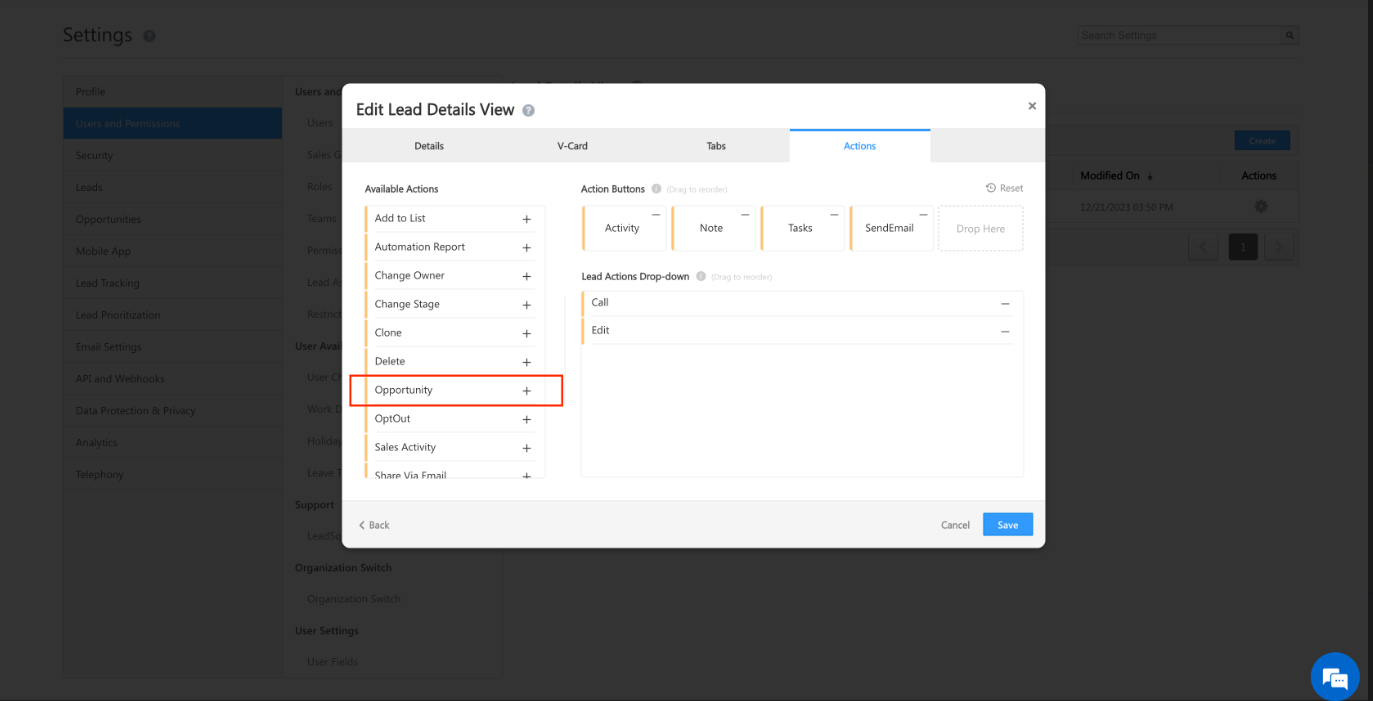Click Cancel in the dialog
Image resolution: width=1373 pixels, height=701 pixels.
(x=955, y=525)
